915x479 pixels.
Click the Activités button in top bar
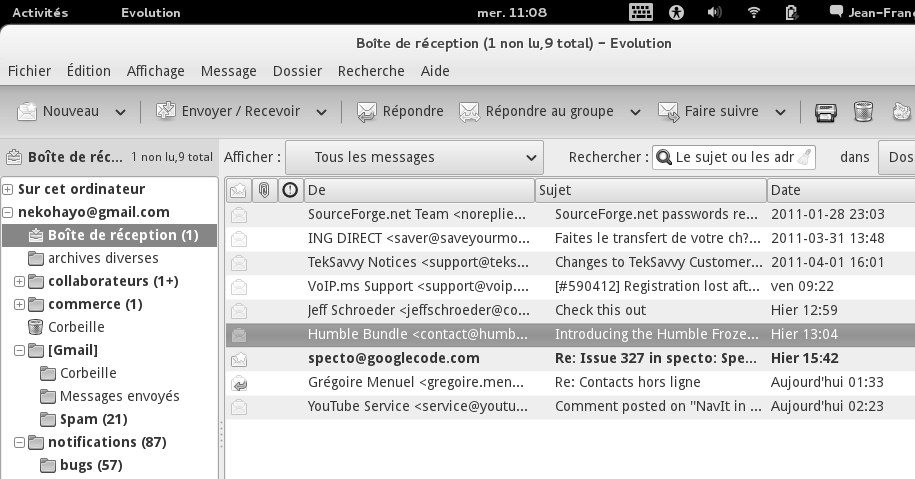[40, 12]
